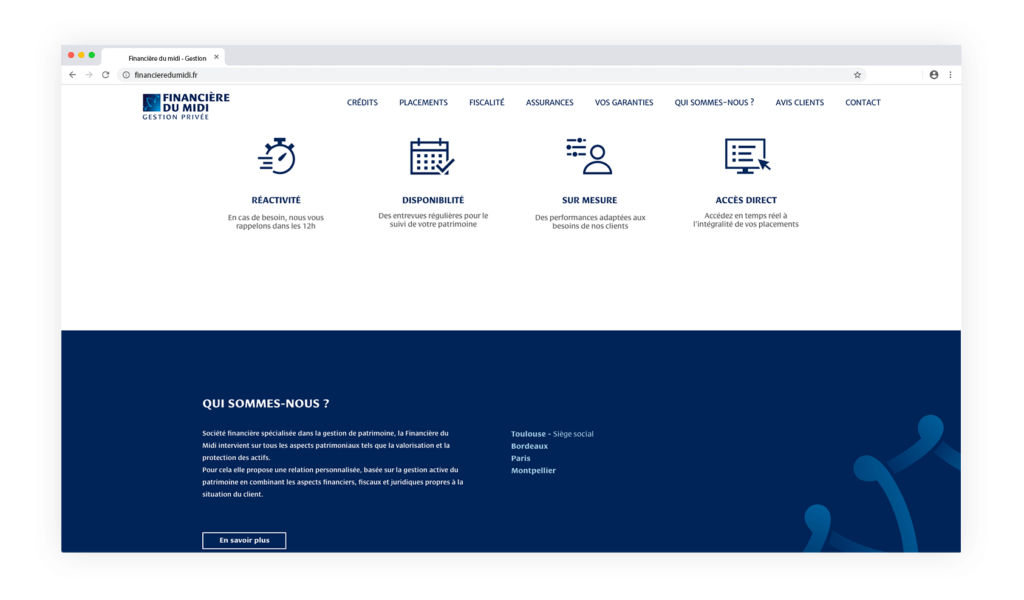Click the En savoir plus button
Viewport: 1024px width, 600px height.
(244, 541)
